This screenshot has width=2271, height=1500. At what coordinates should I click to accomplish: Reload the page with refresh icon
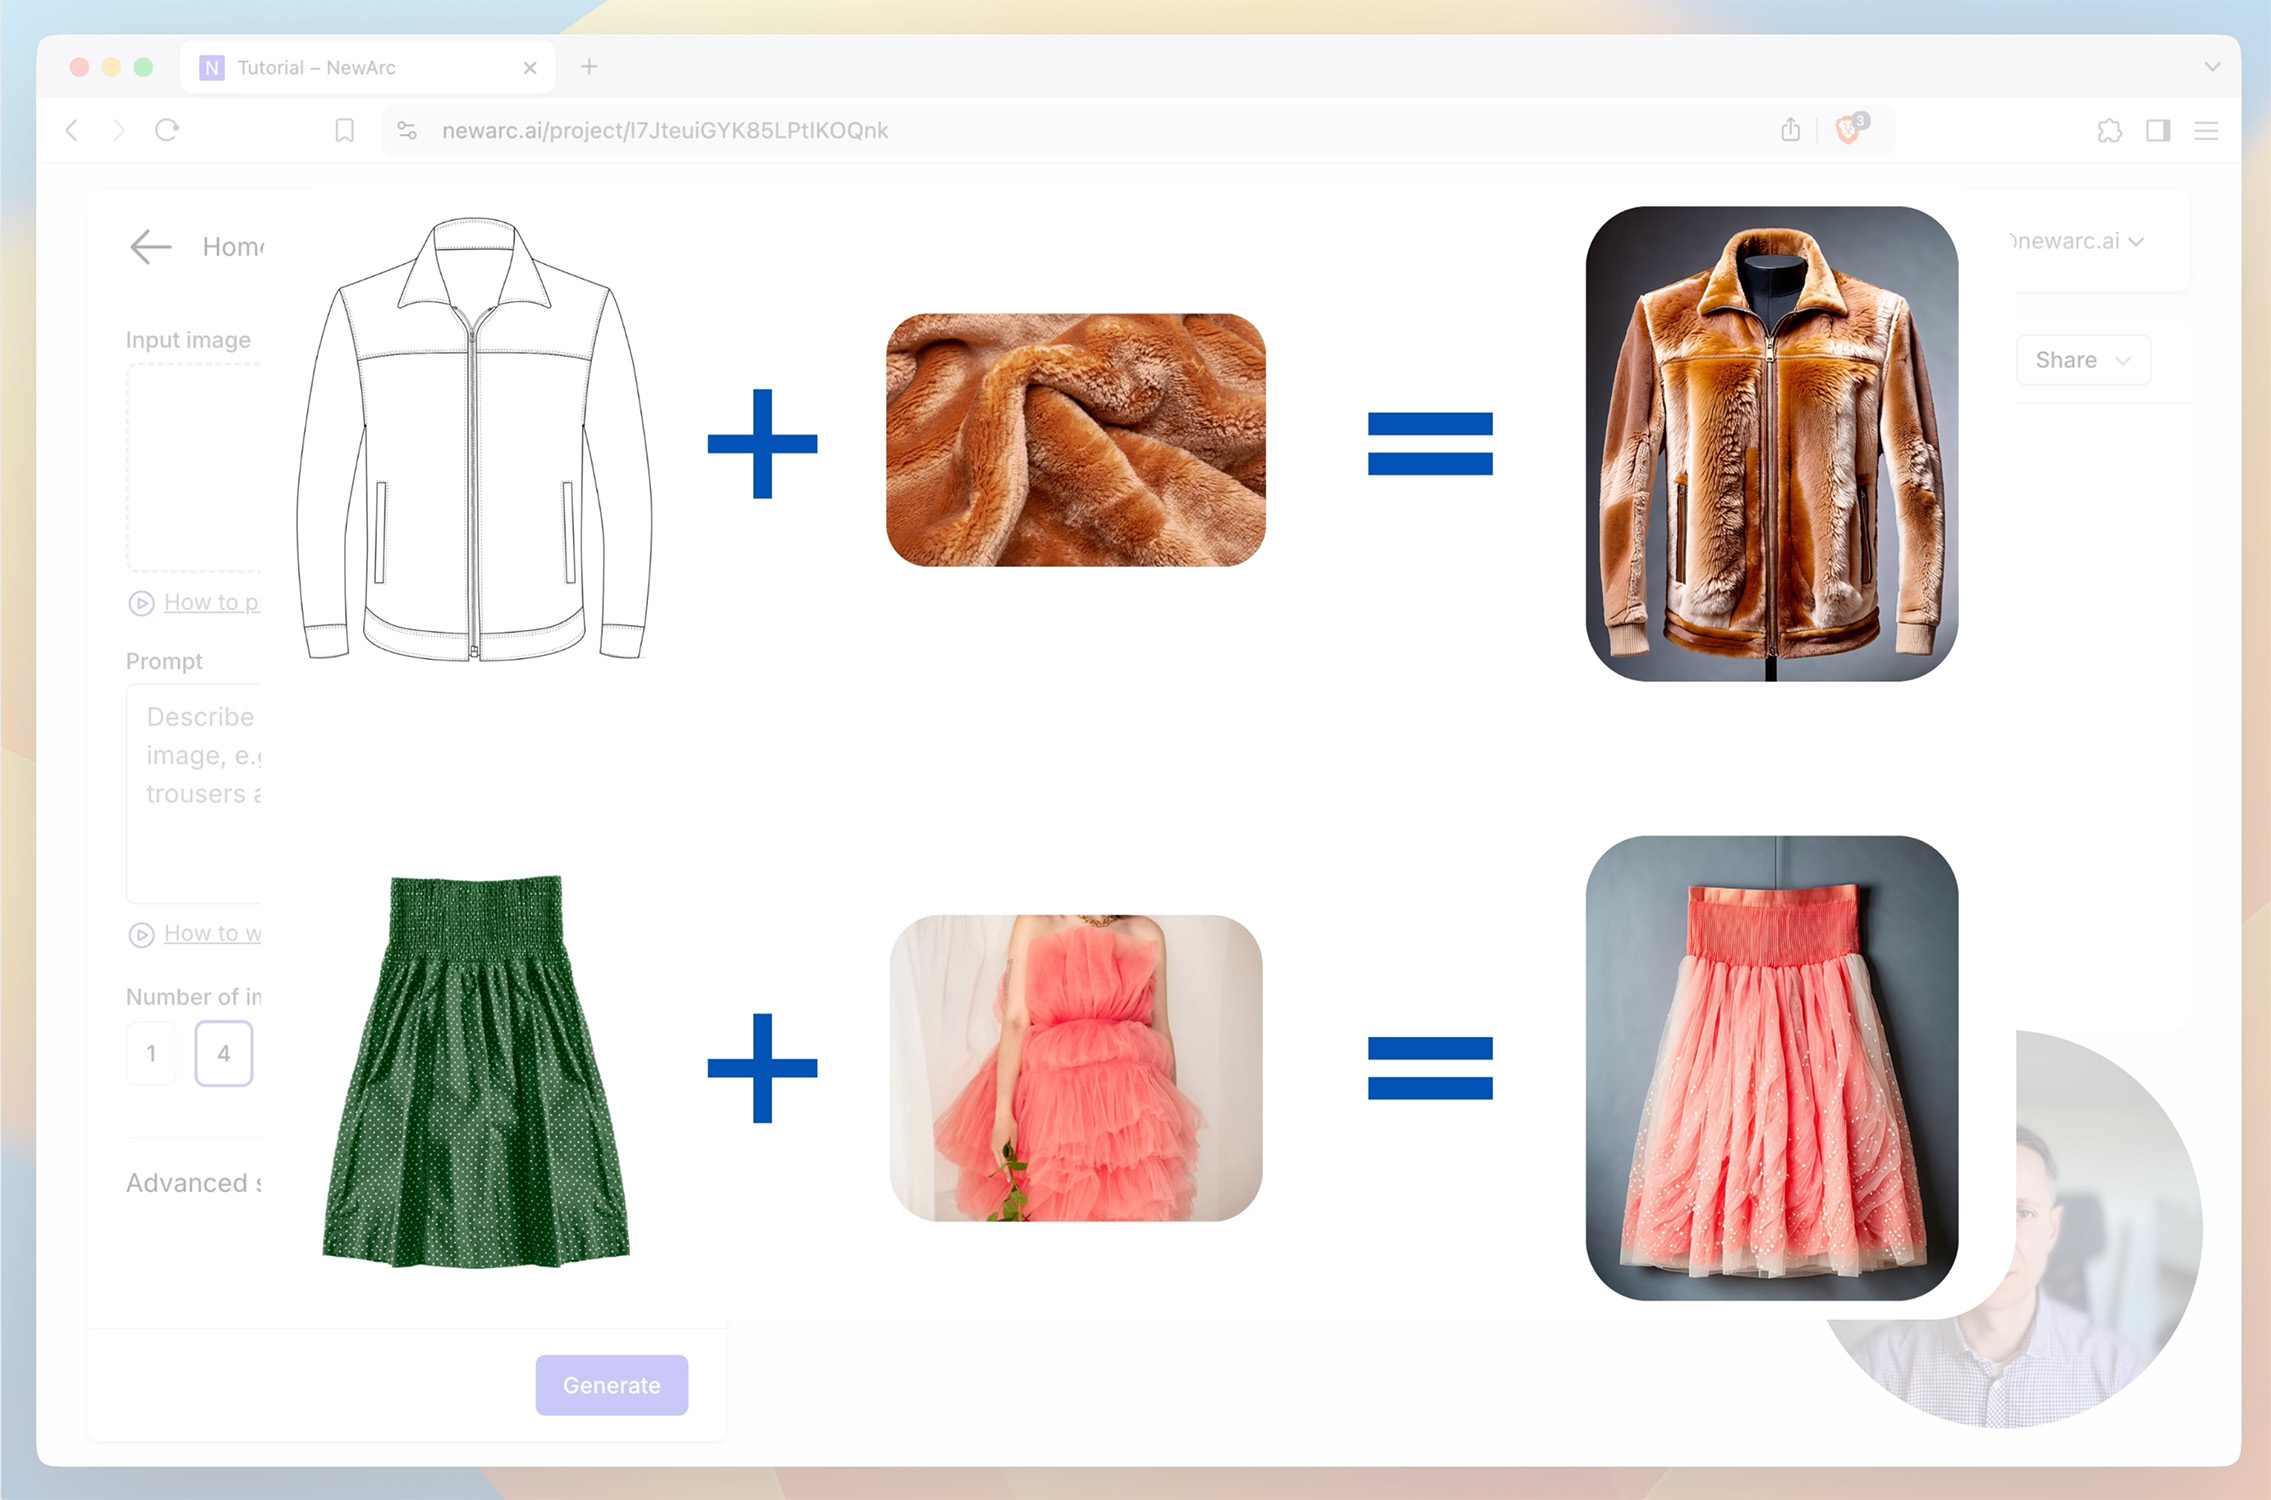click(167, 130)
